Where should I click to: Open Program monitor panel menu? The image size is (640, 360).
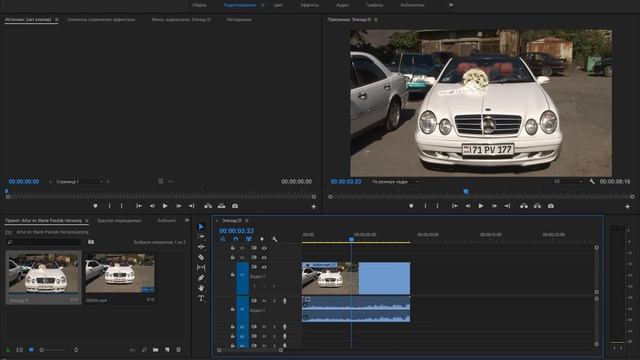point(376,20)
